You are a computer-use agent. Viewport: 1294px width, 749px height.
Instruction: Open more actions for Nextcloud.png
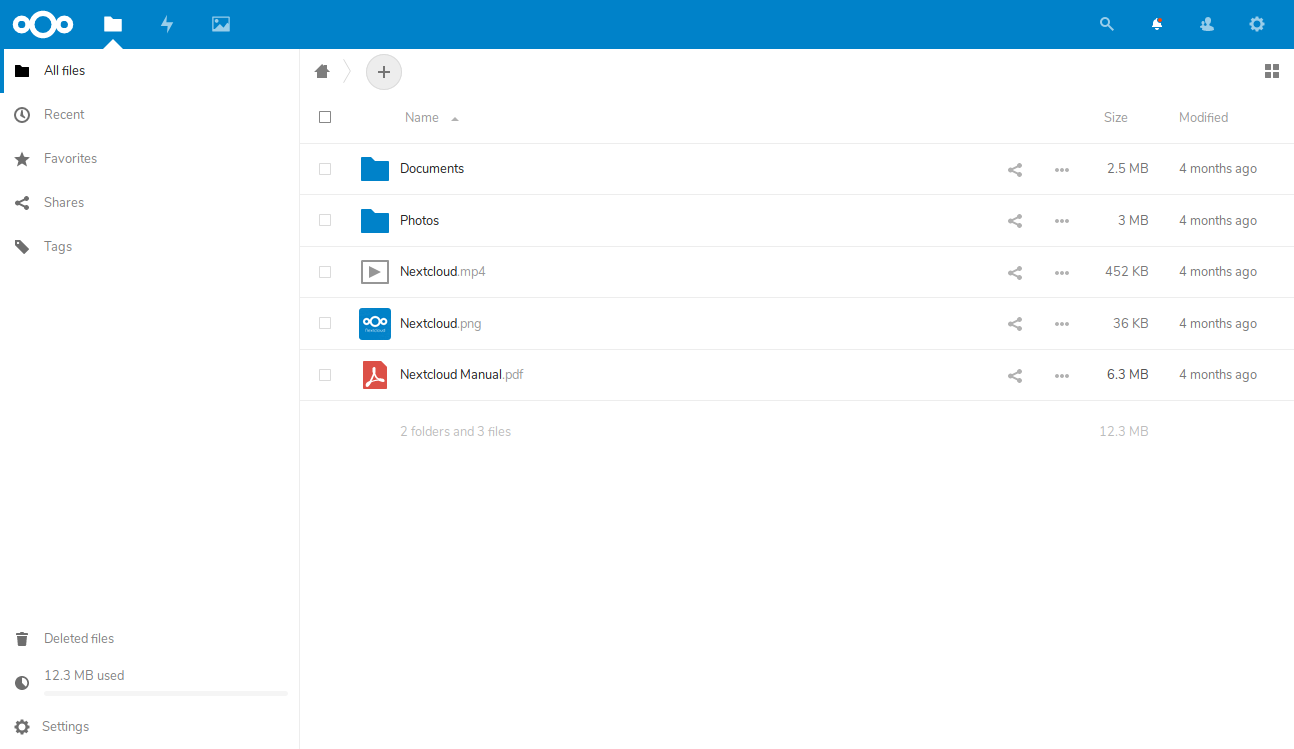(x=1062, y=324)
